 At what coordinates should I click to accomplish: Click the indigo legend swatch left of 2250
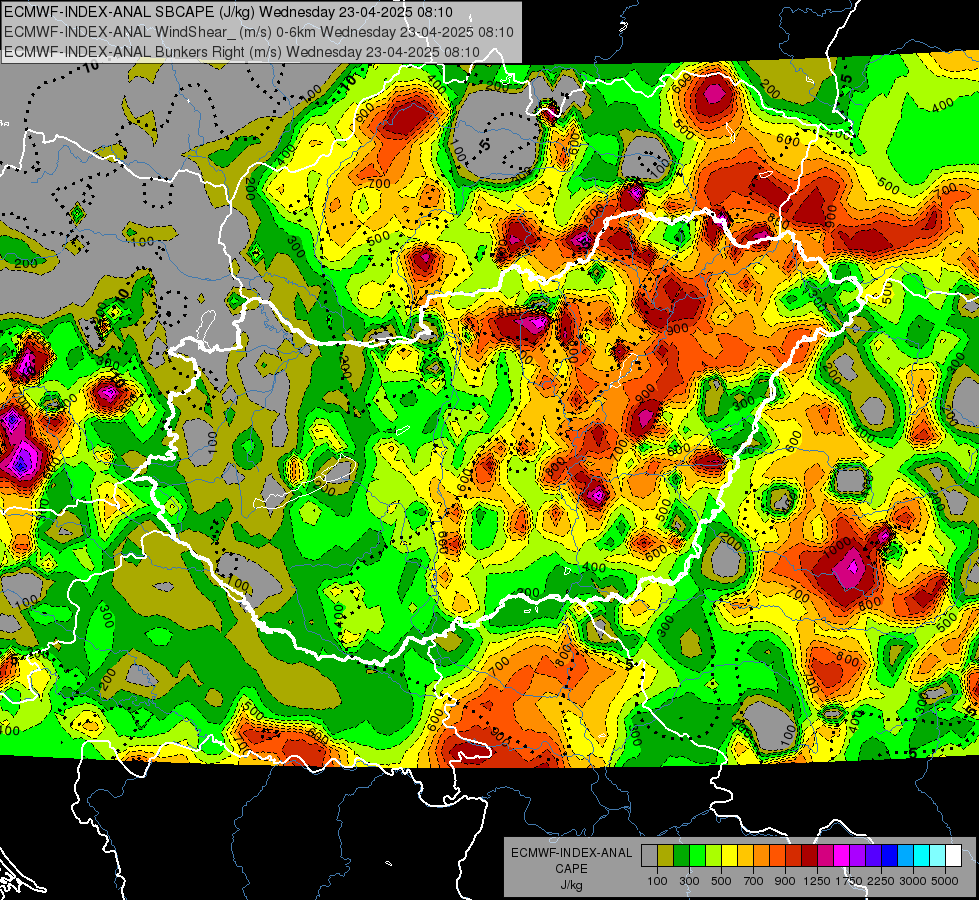coord(873,855)
